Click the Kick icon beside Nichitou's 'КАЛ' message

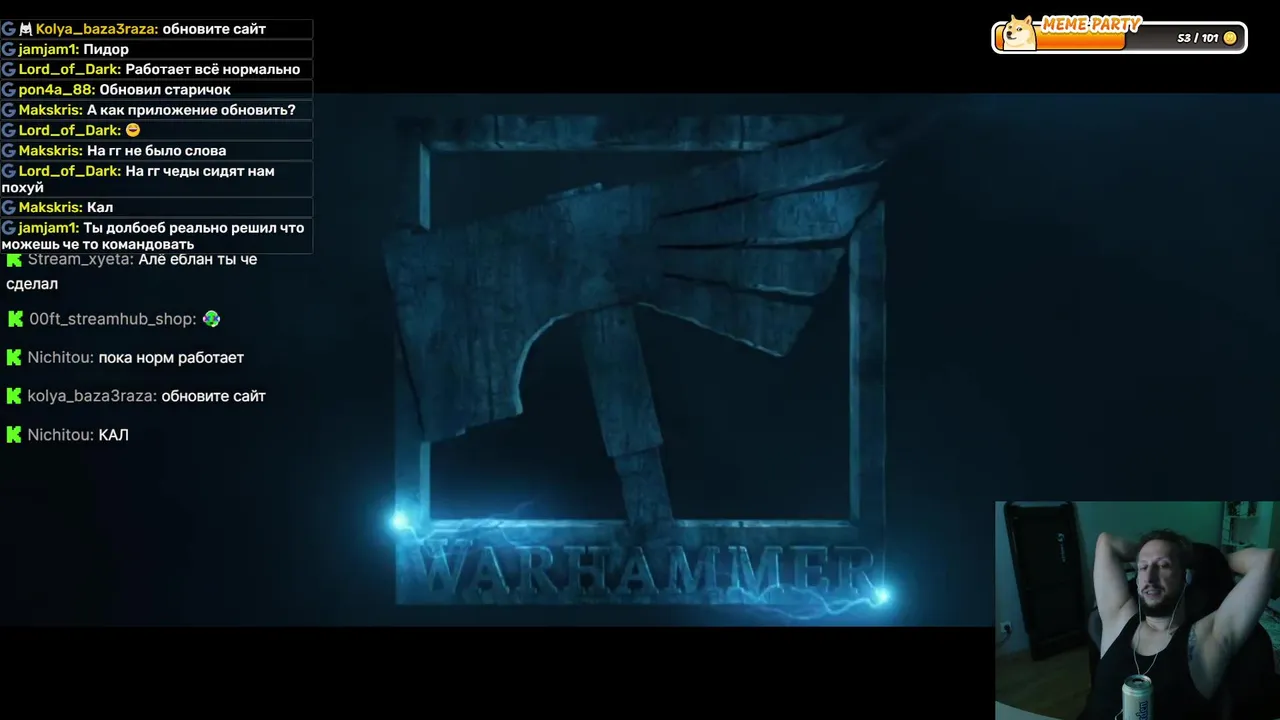pyautogui.click(x=14, y=435)
